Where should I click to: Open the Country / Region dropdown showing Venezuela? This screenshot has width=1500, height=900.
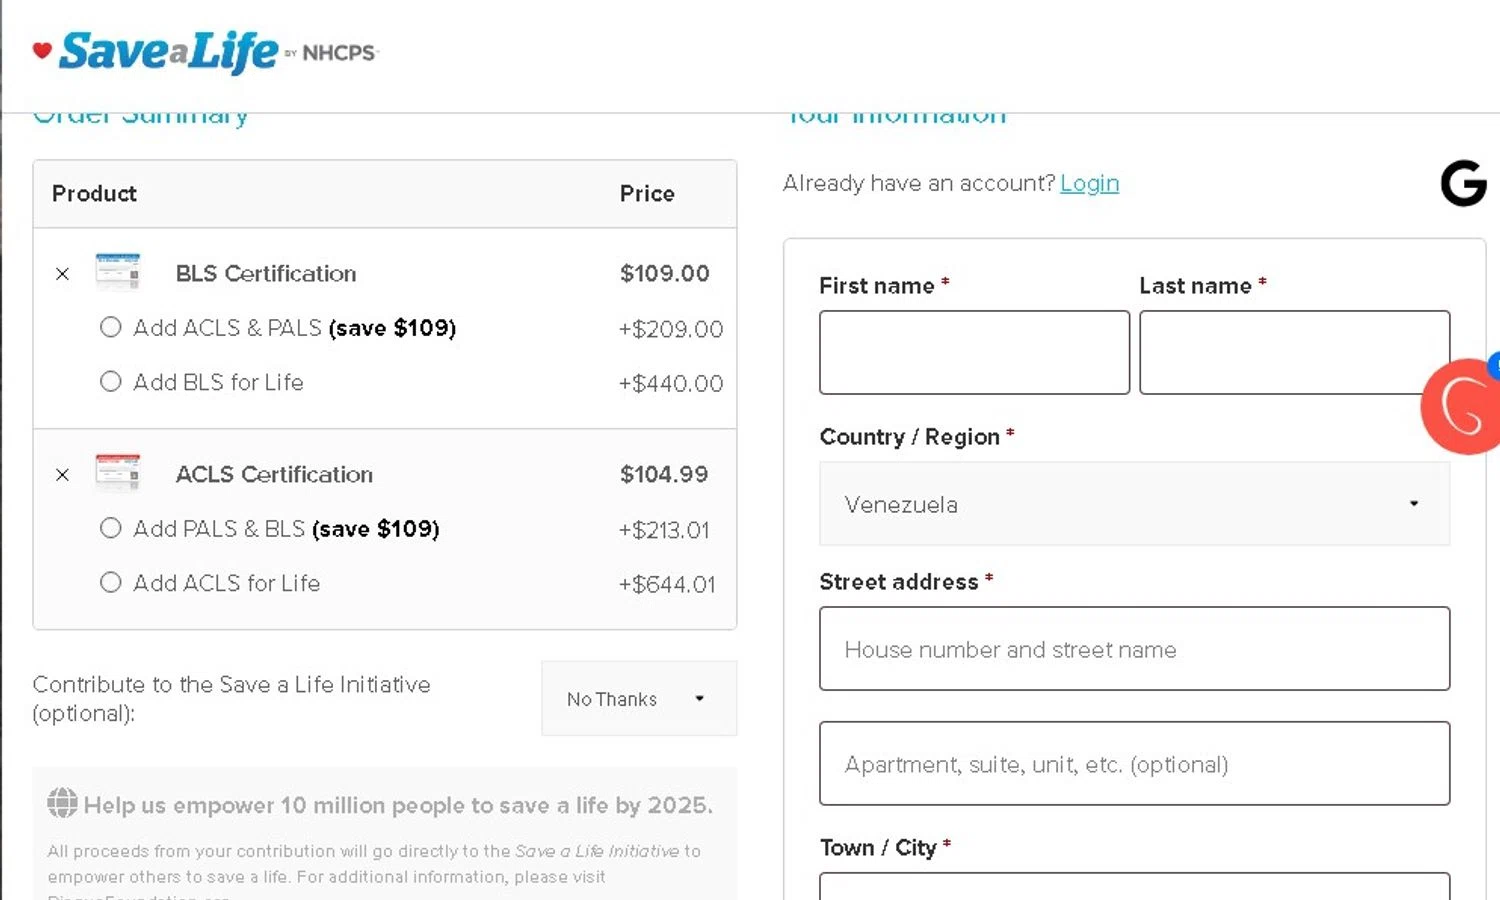tap(1134, 504)
